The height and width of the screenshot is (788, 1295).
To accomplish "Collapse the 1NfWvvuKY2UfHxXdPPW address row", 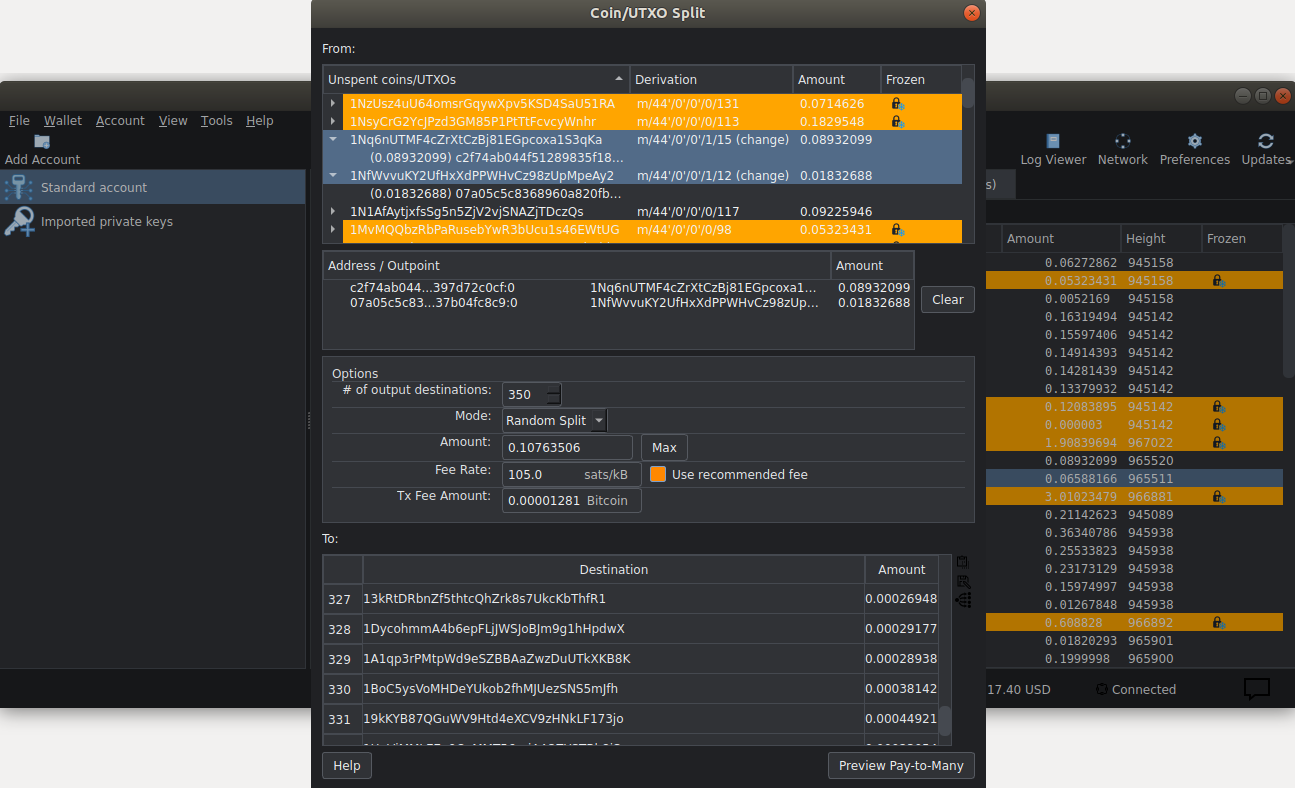I will (333, 175).
